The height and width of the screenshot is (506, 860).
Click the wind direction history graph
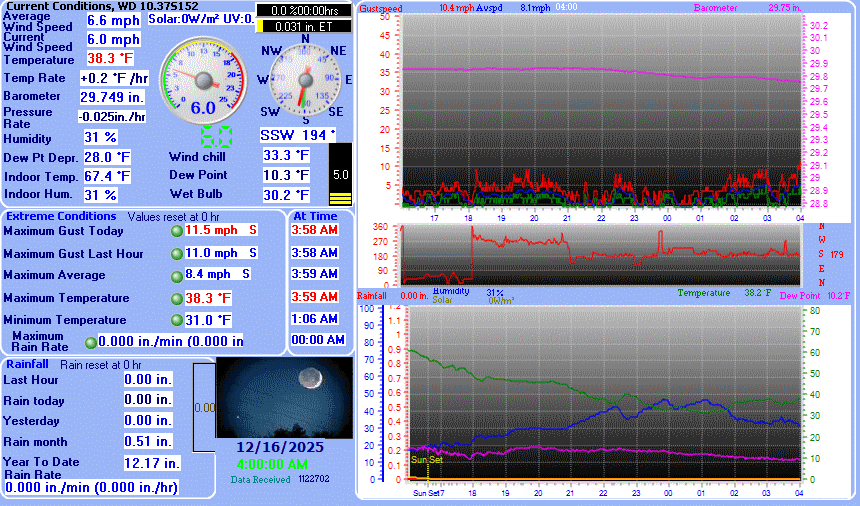click(x=600, y=255)
